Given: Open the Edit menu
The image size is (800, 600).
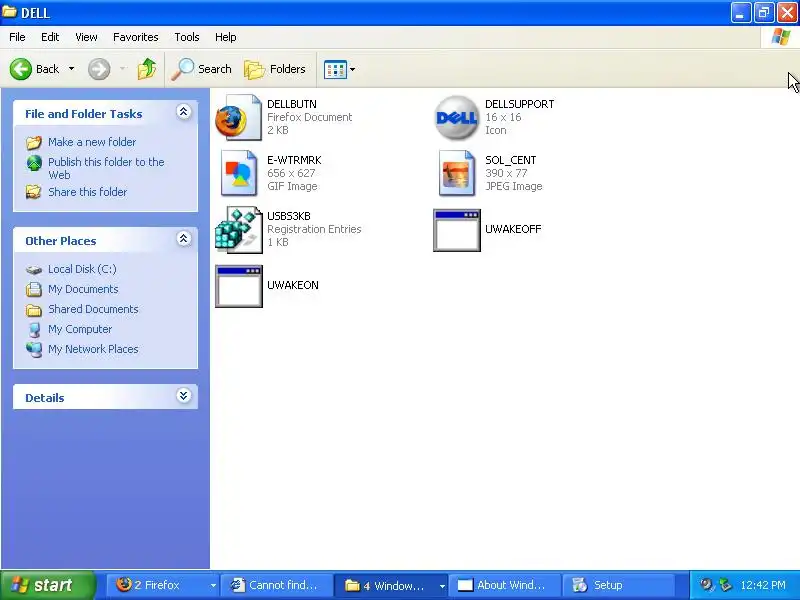Looking at the screenshot, I should [50, 37].
